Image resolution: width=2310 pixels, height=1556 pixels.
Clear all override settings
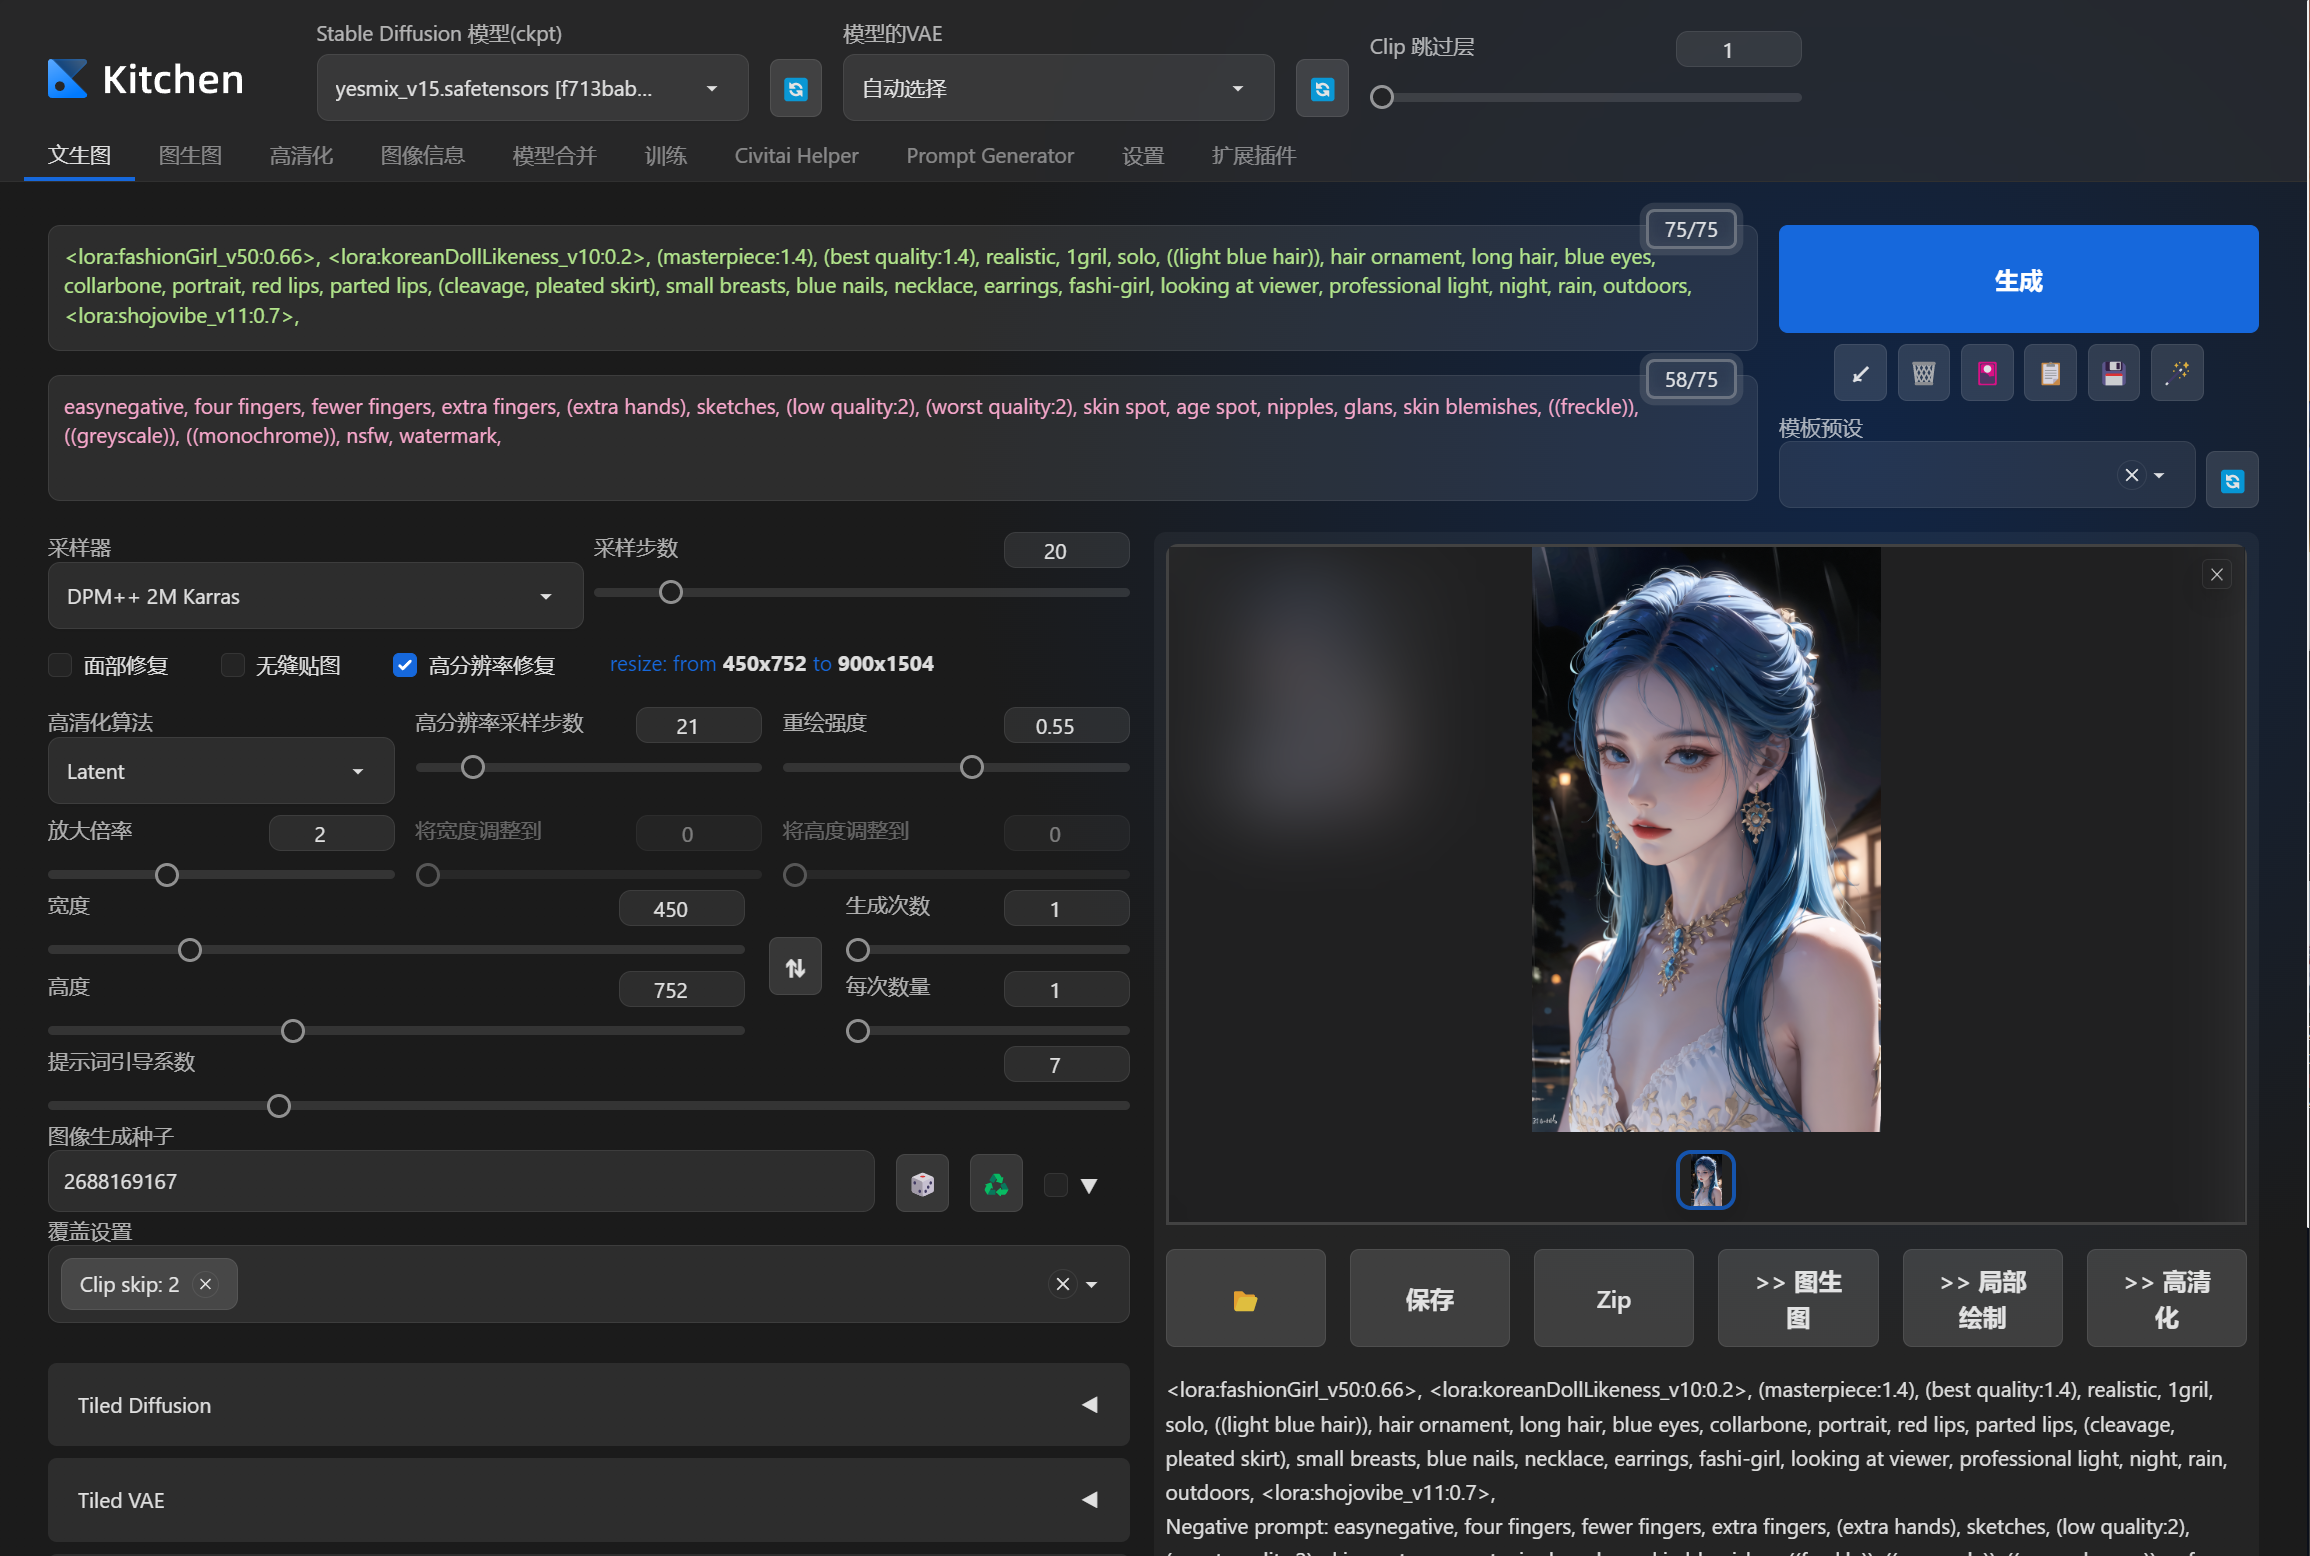coord(1062,1284)
